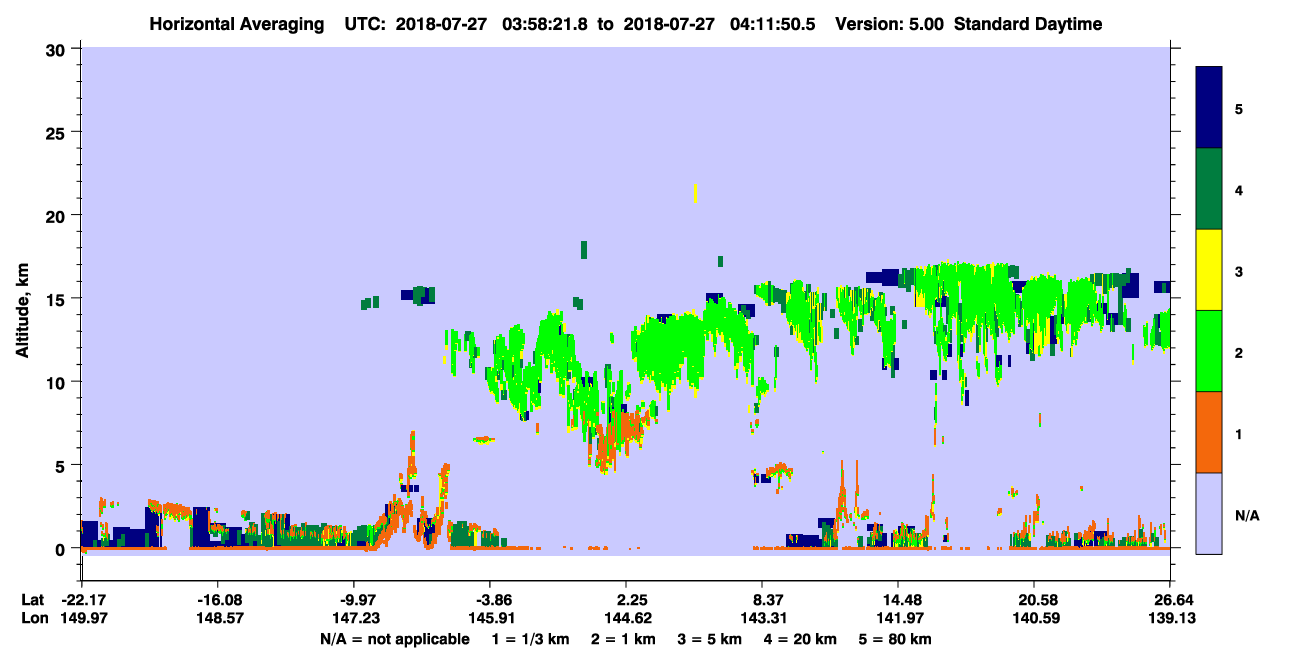Image resolution: width=1300 pixels, height=667 pixels.
Task: Click the start timestamp '03:58:21.8'
Action: pos(546,24)
